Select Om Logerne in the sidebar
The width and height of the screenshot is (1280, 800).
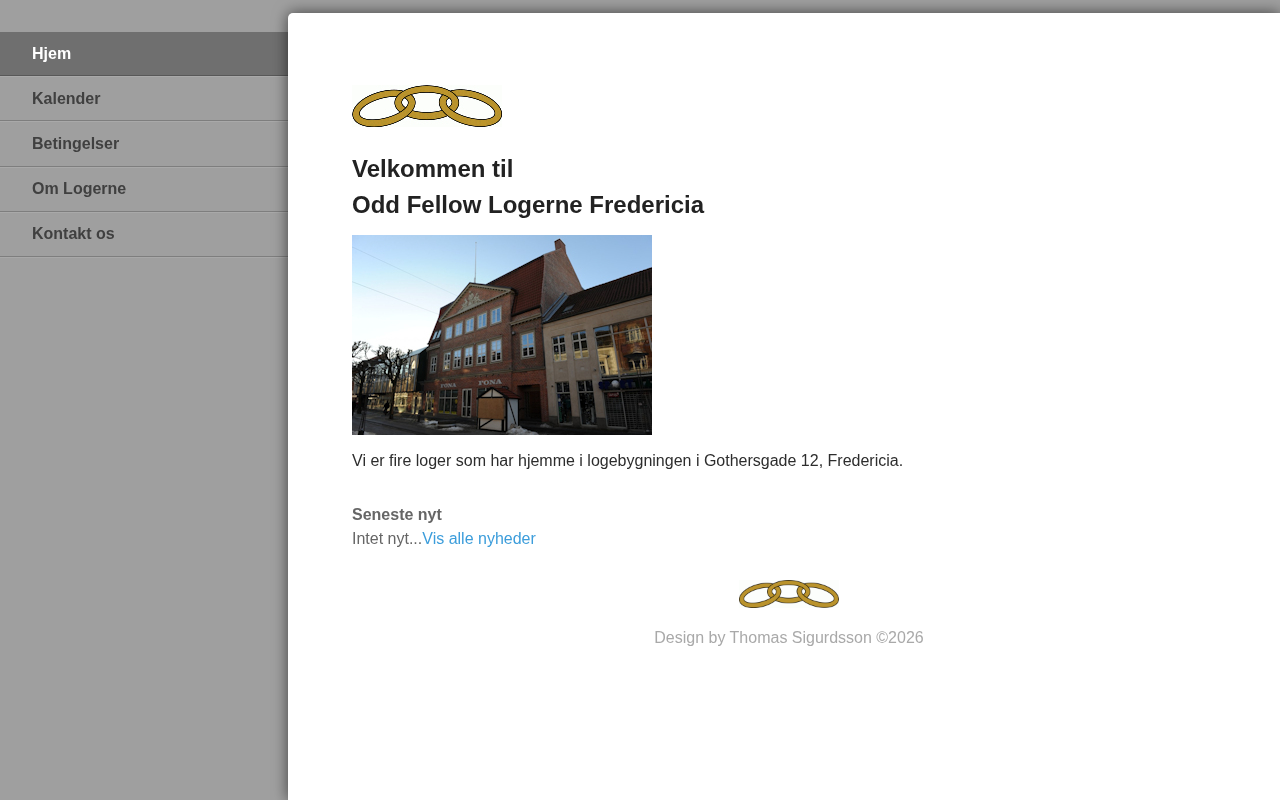(x=144, y=189)
